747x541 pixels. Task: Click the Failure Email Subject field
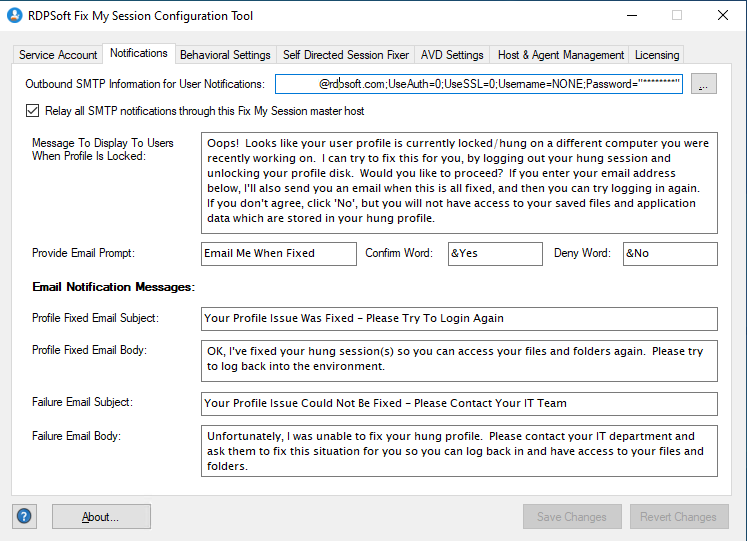pos(458,403)
